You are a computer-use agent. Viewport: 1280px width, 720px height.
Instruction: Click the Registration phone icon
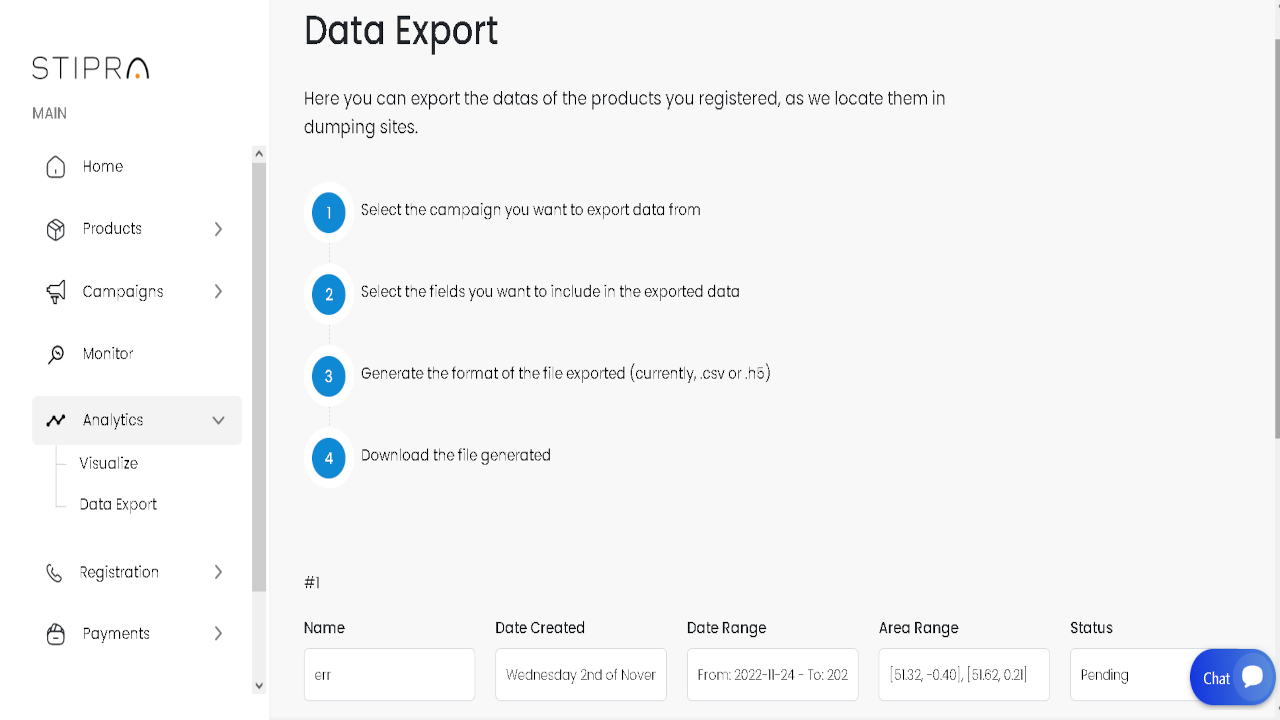pyautogui.click(x=54, y=573)
